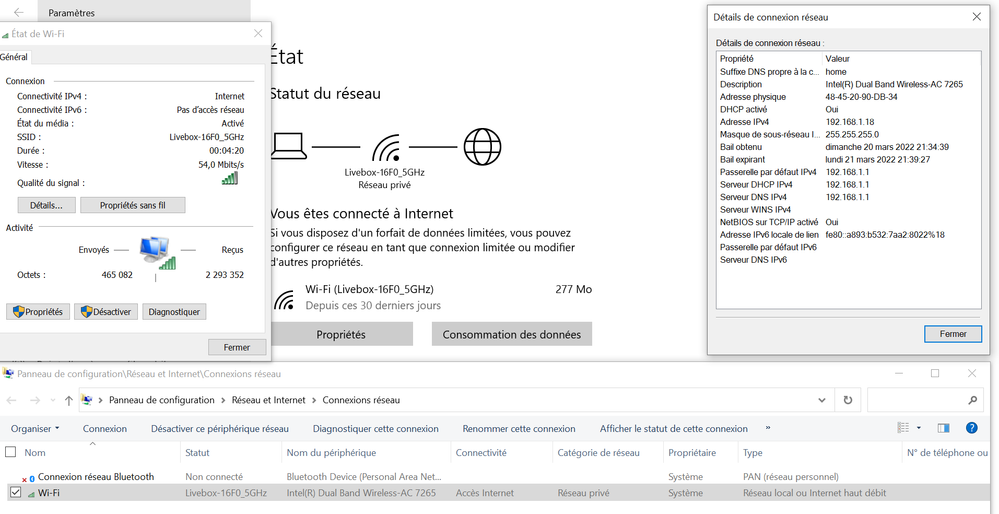Click the up-arrow navigation button in Explorer
Image resolution: width=999 pixels, height=514 pixels.
pos(68,400)
